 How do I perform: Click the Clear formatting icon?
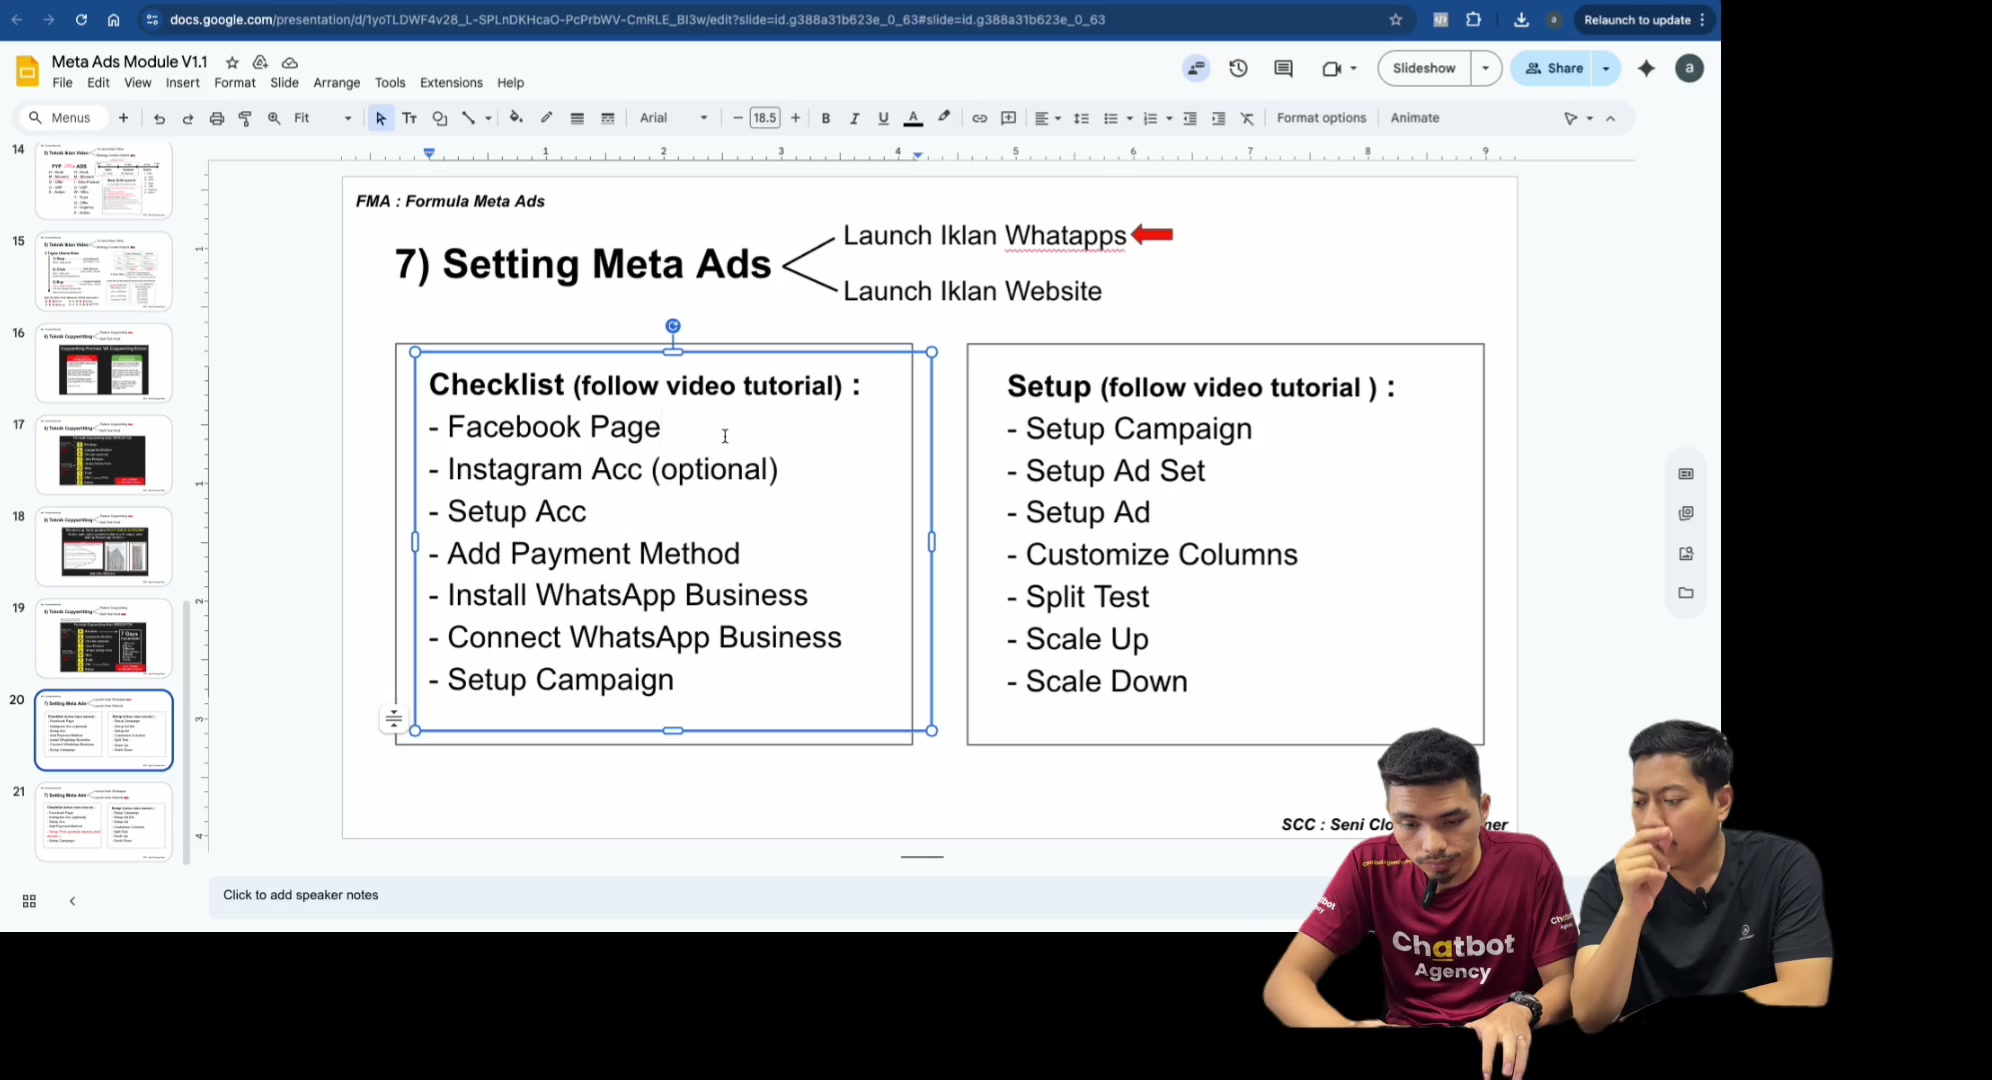pos(1247,118)
